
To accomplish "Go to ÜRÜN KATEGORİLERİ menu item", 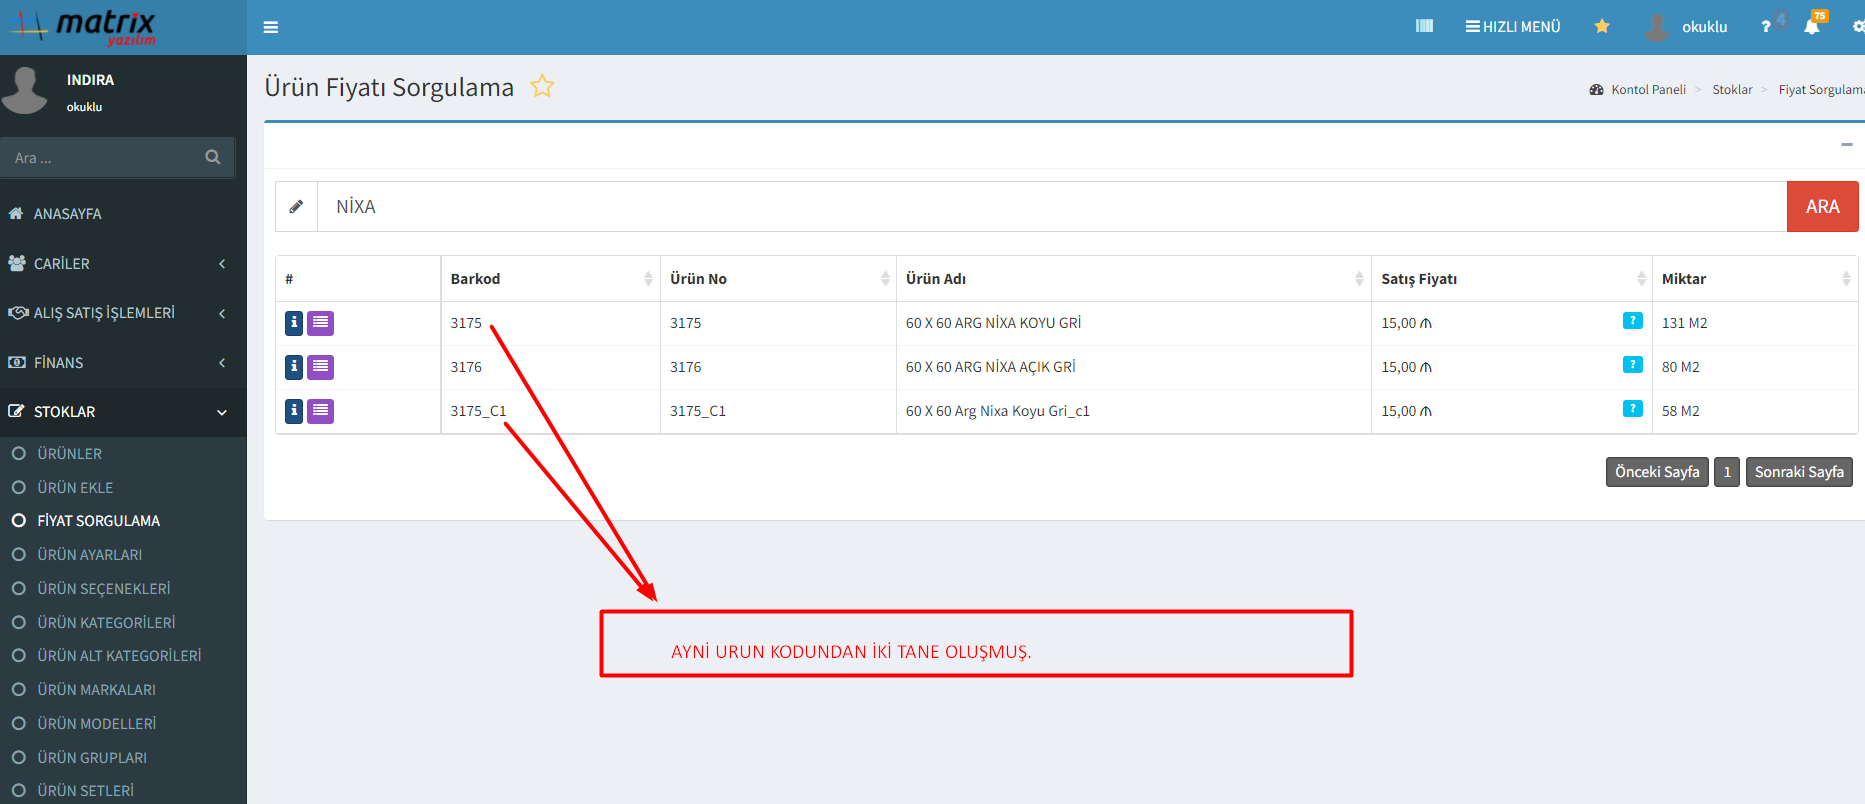I will [106, 623].
